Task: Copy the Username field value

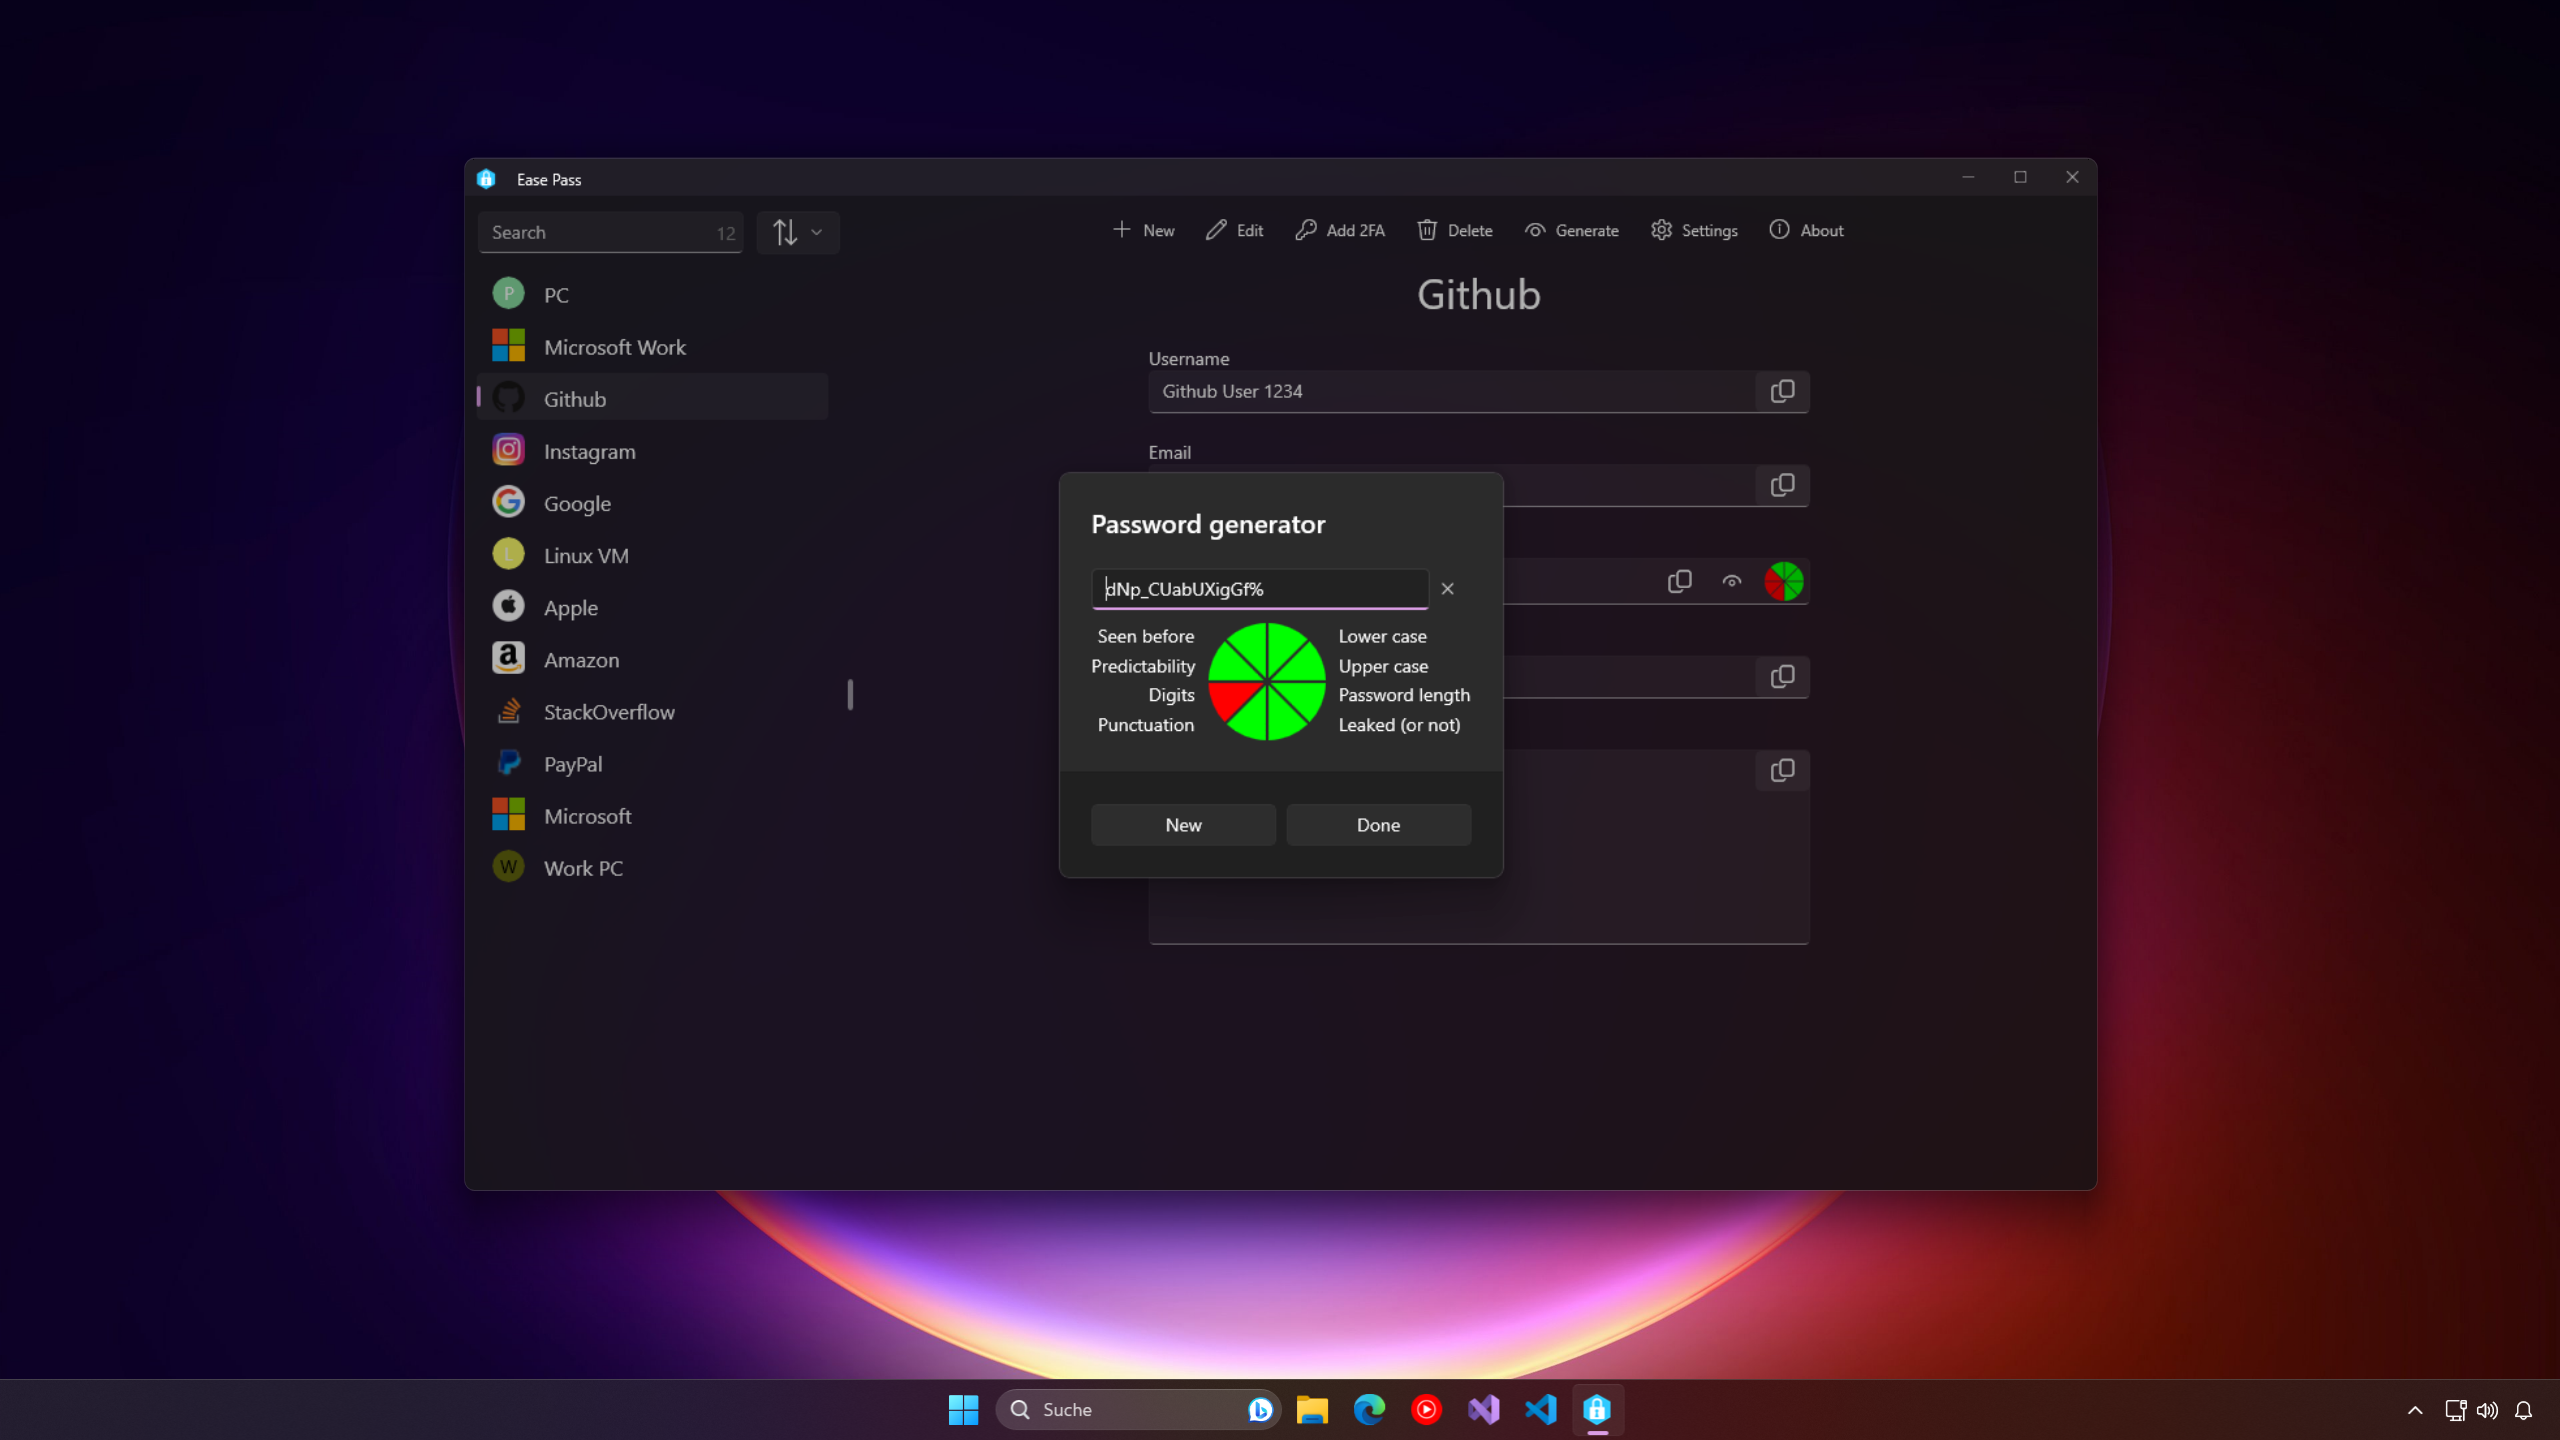Action: click(x=1782, y=391)
